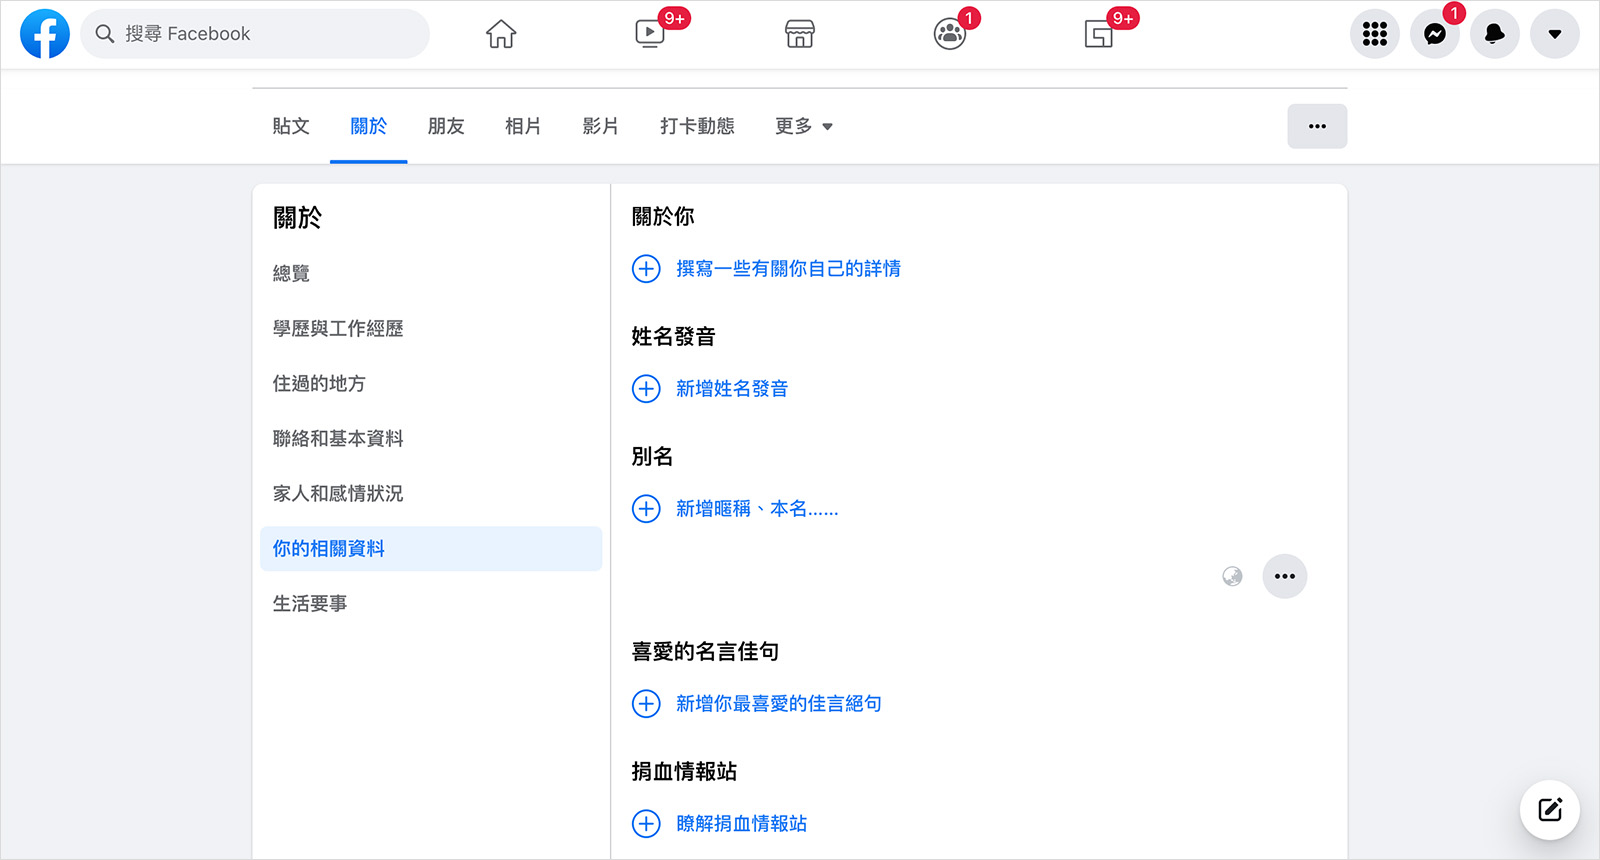Select 你的相關資料 in the sidebar
The height and width of the screenshot is (860, 1600).
(431, 548)
